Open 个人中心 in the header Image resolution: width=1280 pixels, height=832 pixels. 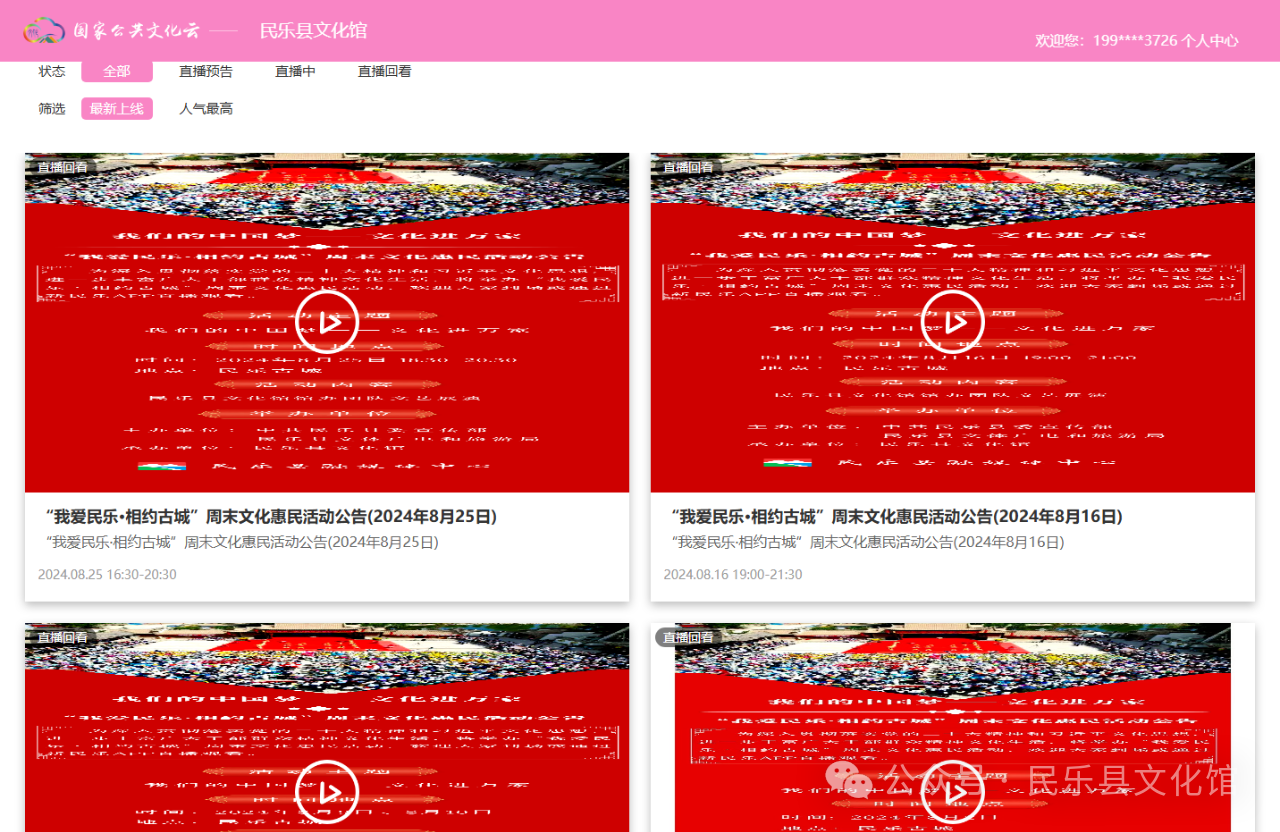click(1210, 41)
